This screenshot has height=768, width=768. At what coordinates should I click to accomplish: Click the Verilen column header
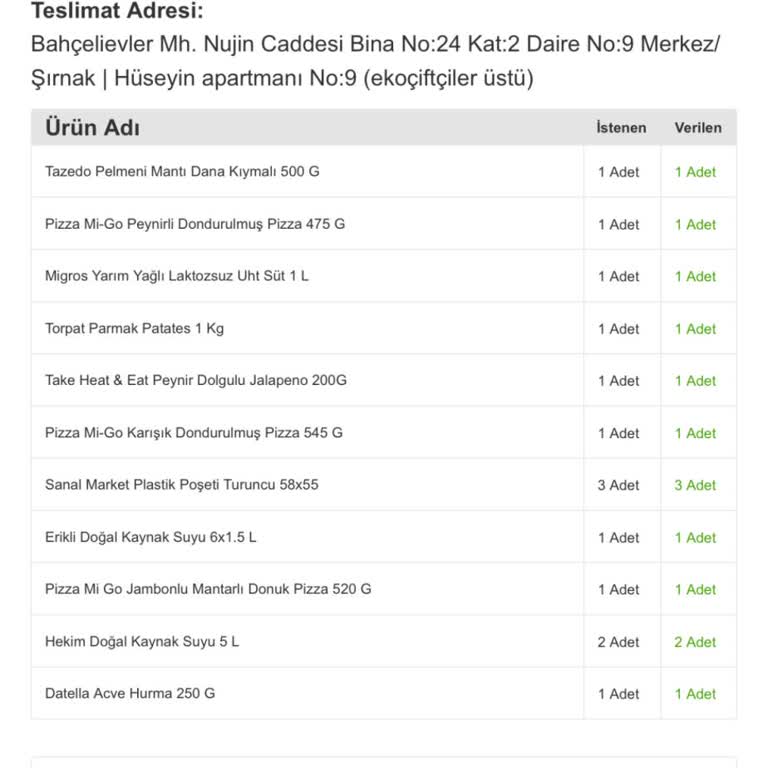tap(698, 128)
